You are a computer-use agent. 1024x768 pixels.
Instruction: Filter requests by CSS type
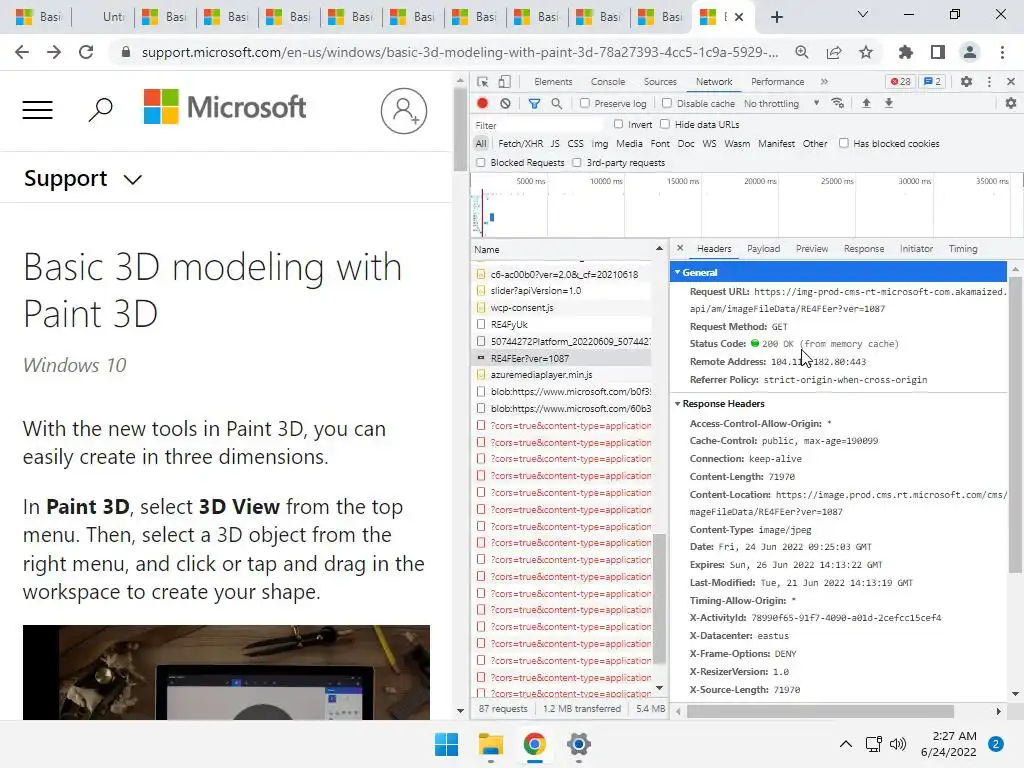coord(575,144)
